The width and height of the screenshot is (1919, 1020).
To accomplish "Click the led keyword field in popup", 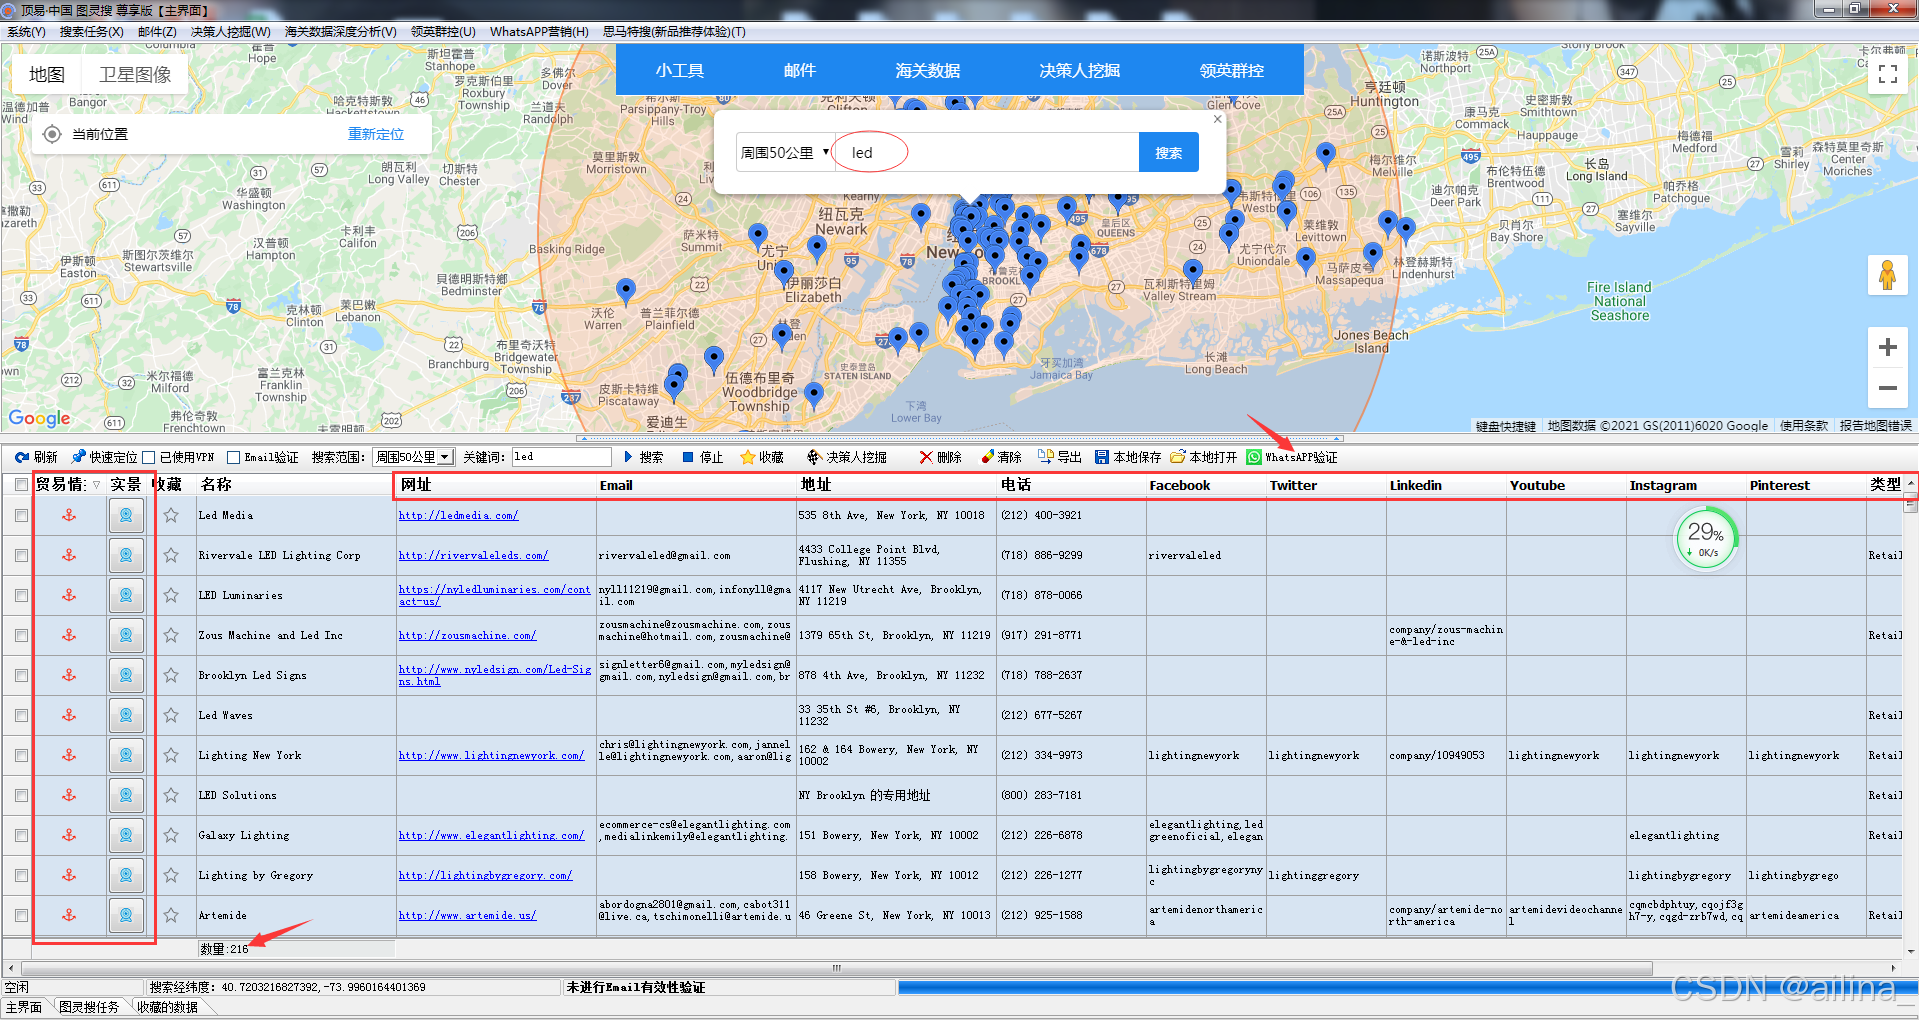I will (x=987, y=152).
